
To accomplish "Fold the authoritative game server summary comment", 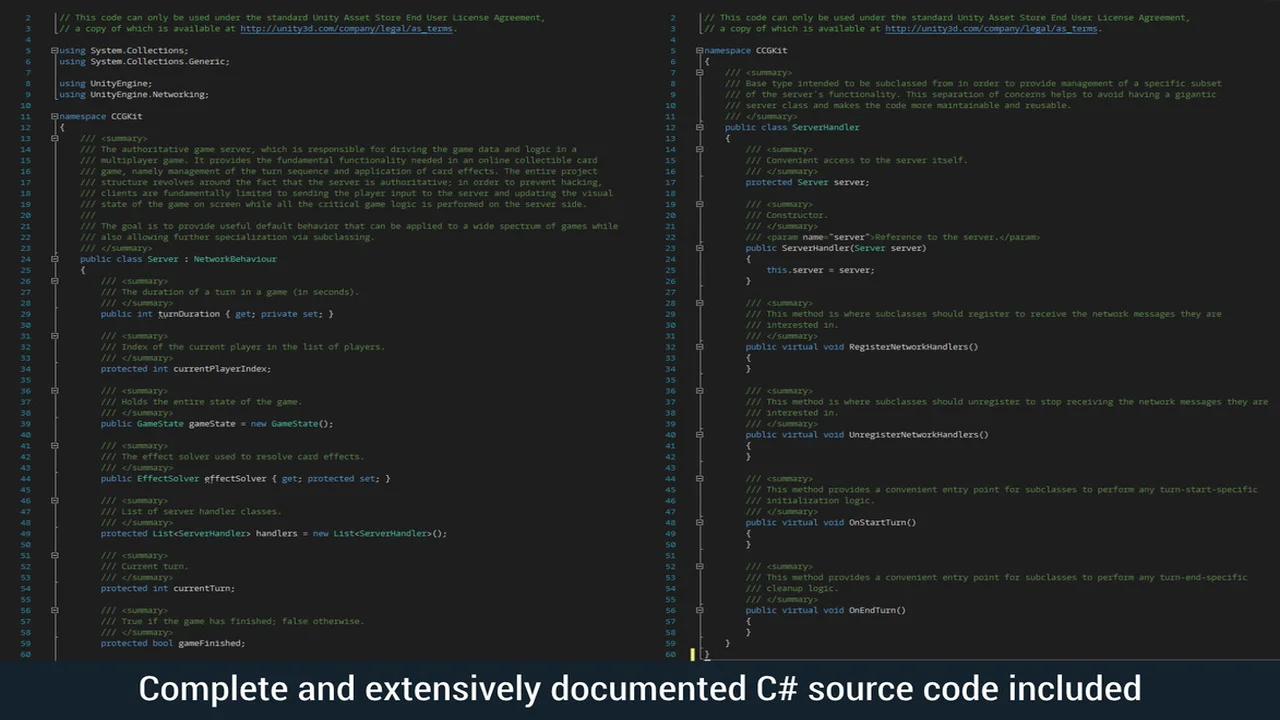I will [x=54, y=138].
